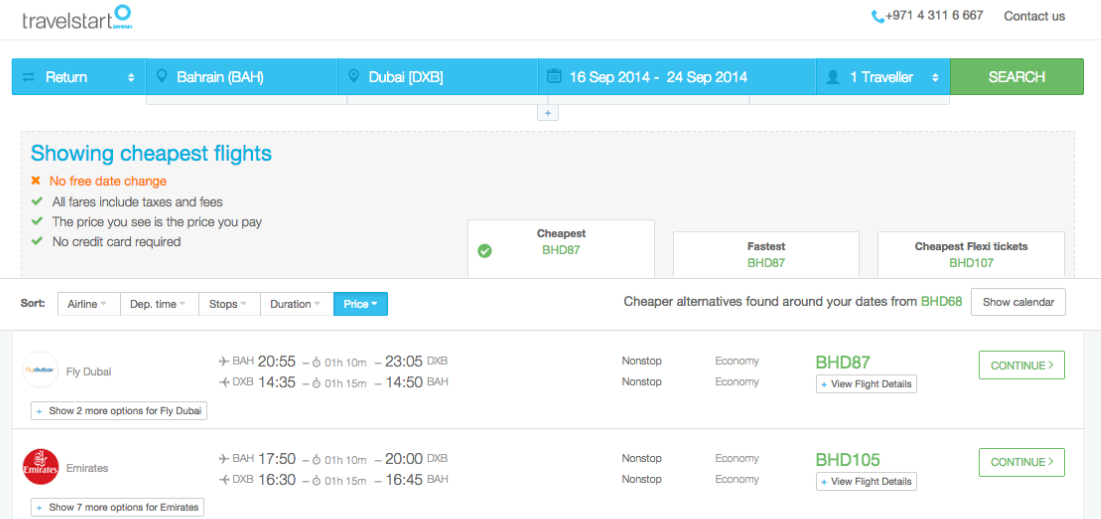Viewport: 1101px width, 519px height.
Task: Expand Show 2 more options for Fly Dubai
Action: 119,411
